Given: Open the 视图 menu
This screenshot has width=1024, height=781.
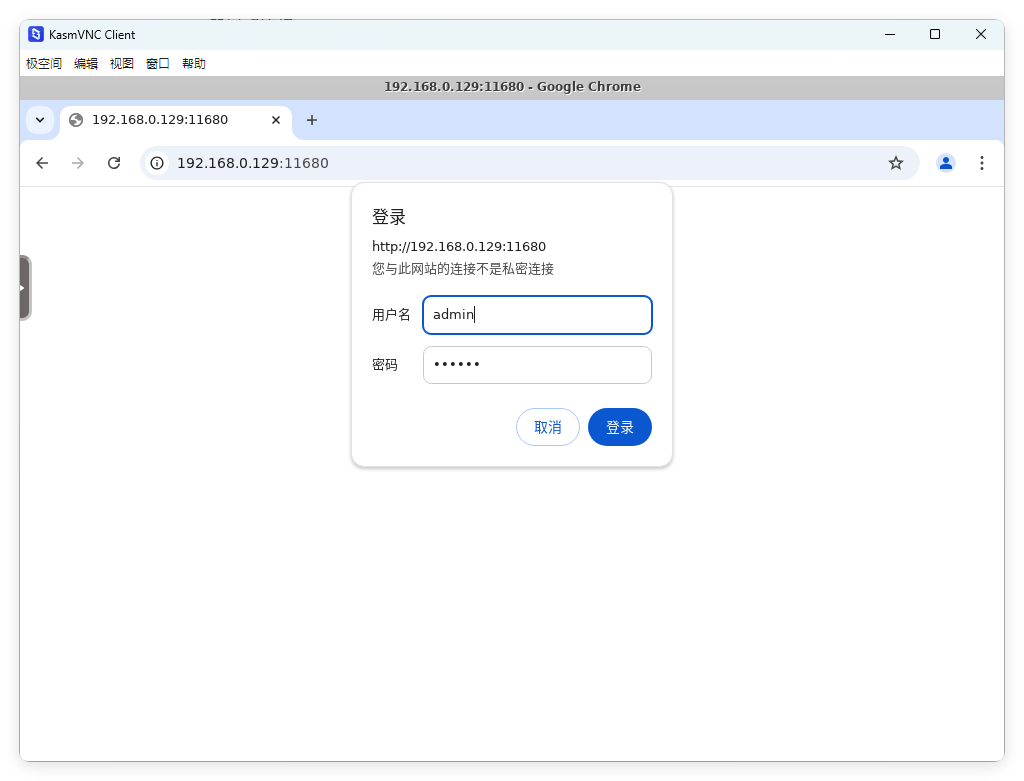Looking at the screenshot, I should [121, 63].
